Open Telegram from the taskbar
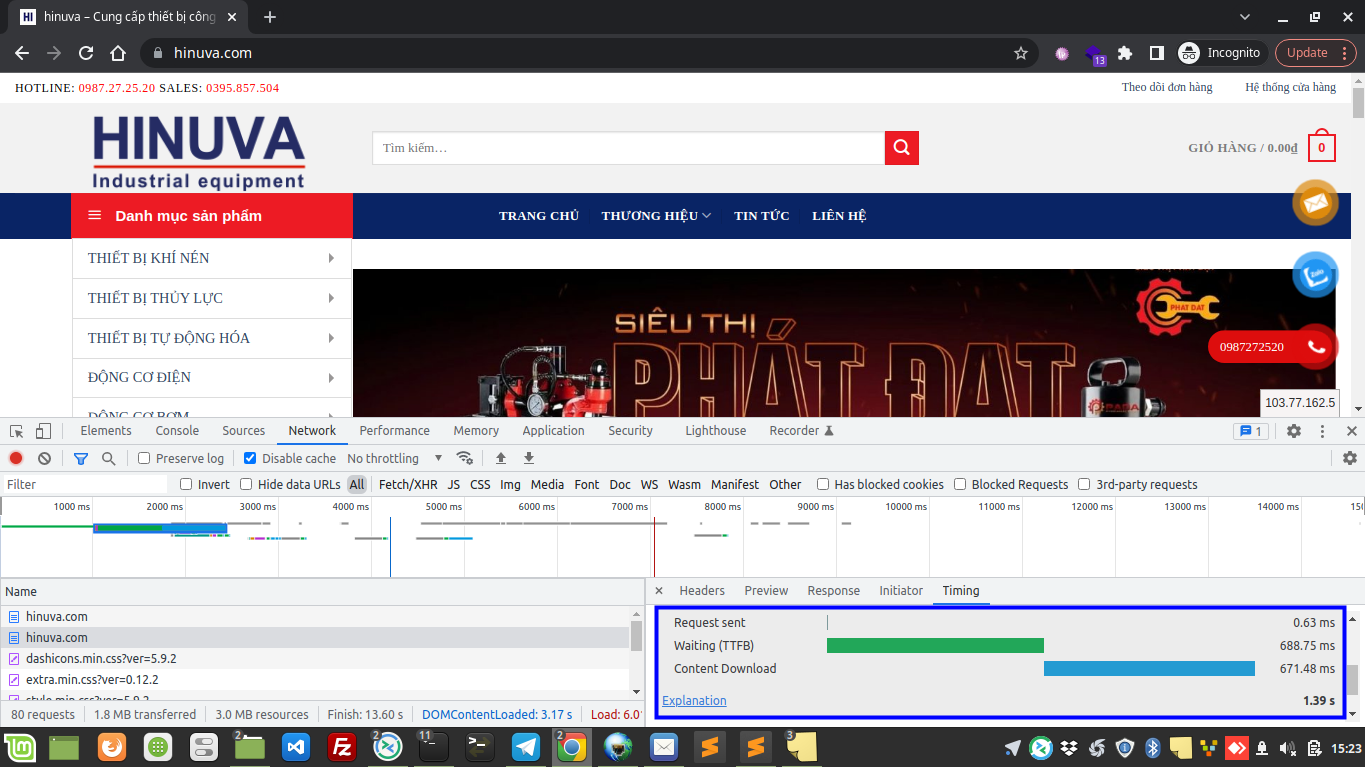The width and height of the screenshot is (1365, 767). click(526, 747)
